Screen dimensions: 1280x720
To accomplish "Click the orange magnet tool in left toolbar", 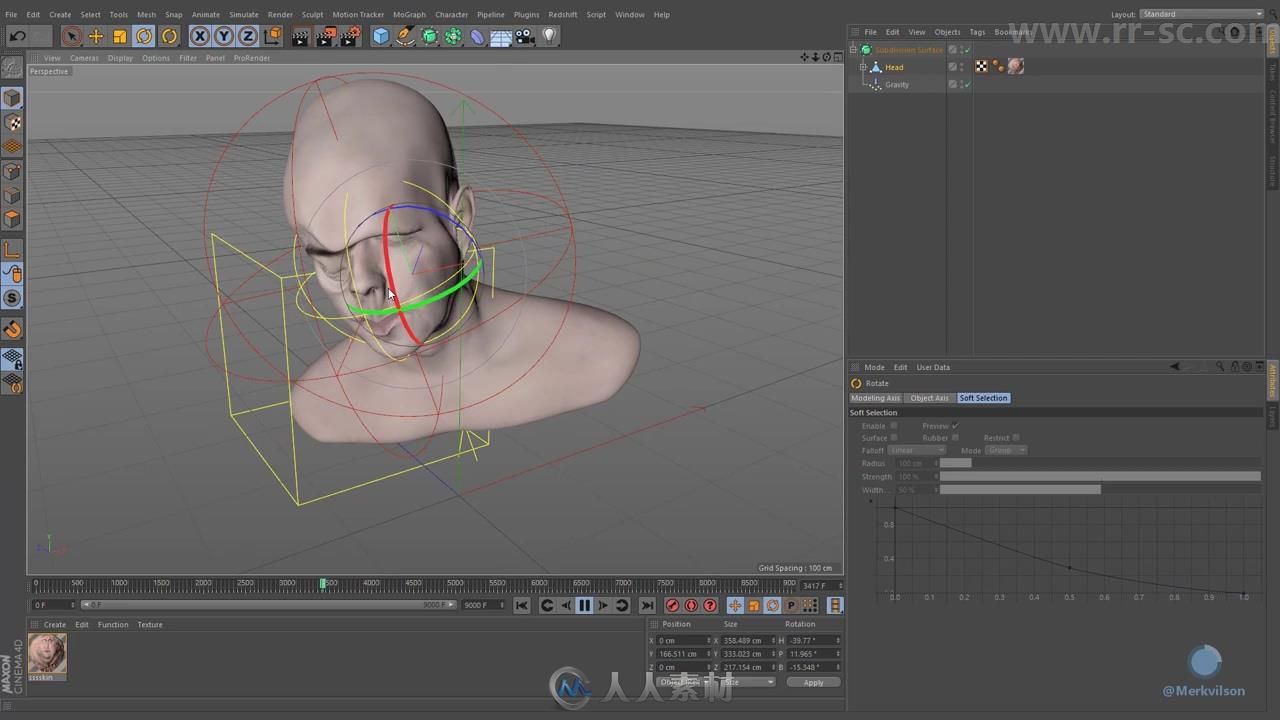I will click(12, 330).
